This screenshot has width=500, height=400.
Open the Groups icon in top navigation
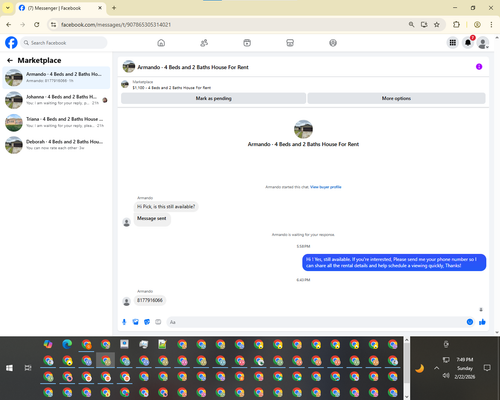[333, 43]
